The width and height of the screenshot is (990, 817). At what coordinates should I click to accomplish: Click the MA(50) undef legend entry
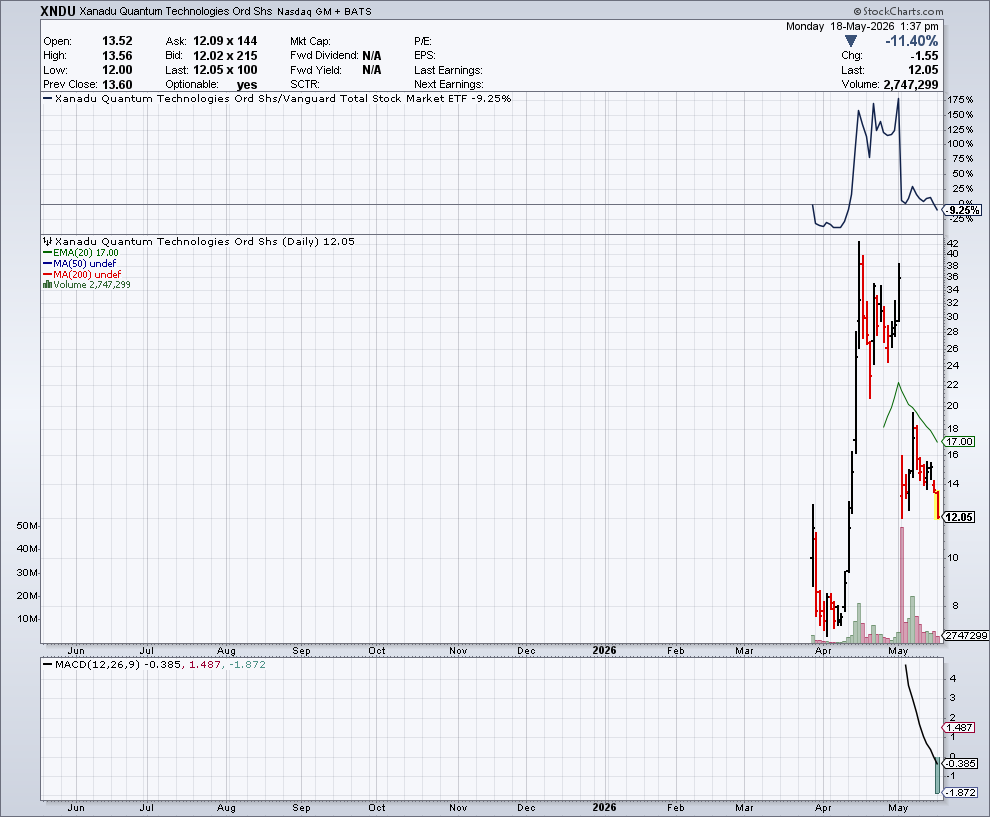(80, 263)
